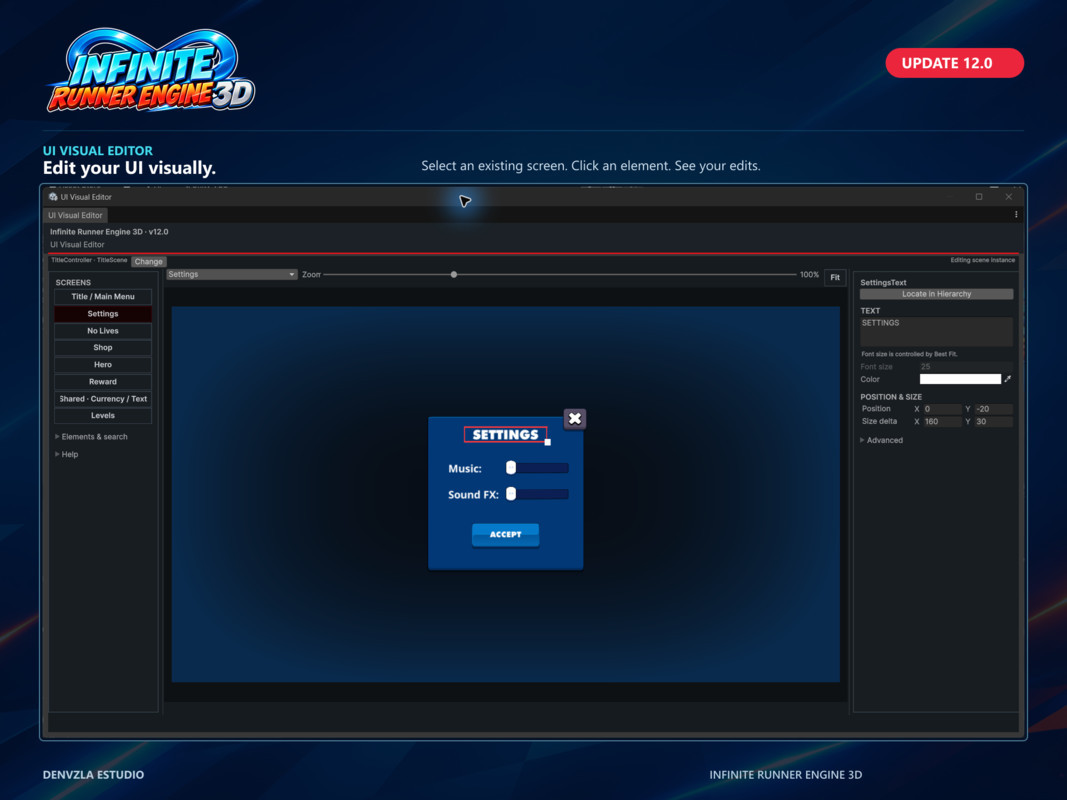
Task: Open the Title / Main Menu screen
Action: coord(103,297)
